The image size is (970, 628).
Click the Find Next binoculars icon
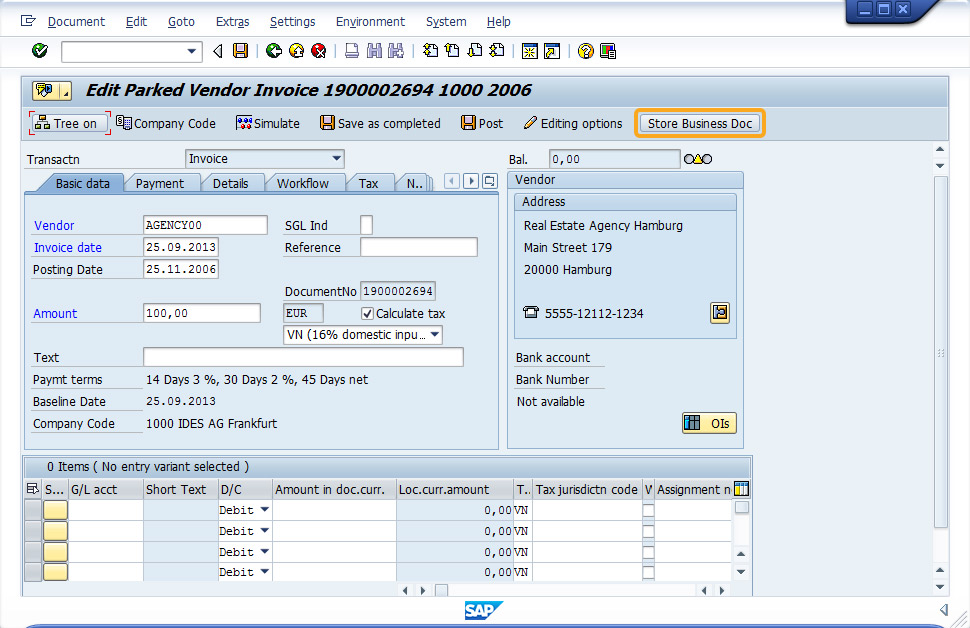[396, 51]
